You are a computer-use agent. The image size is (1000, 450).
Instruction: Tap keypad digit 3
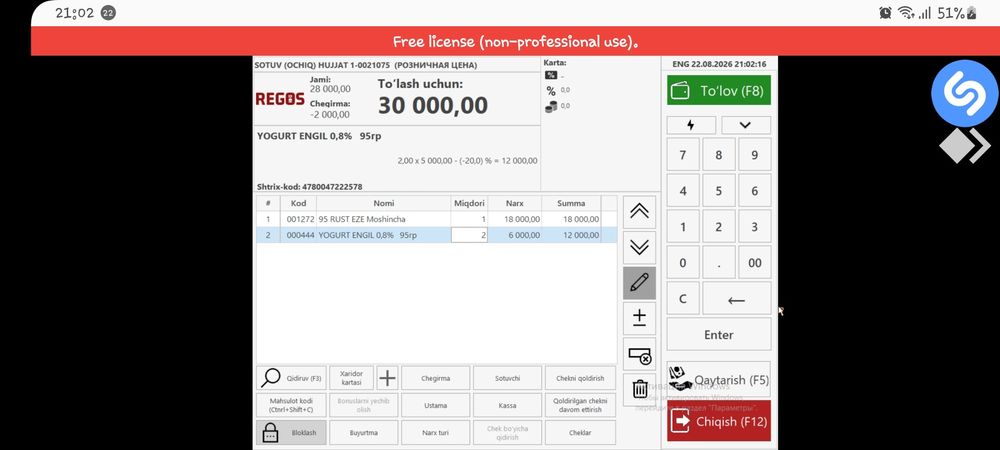(x=754, y=227)
